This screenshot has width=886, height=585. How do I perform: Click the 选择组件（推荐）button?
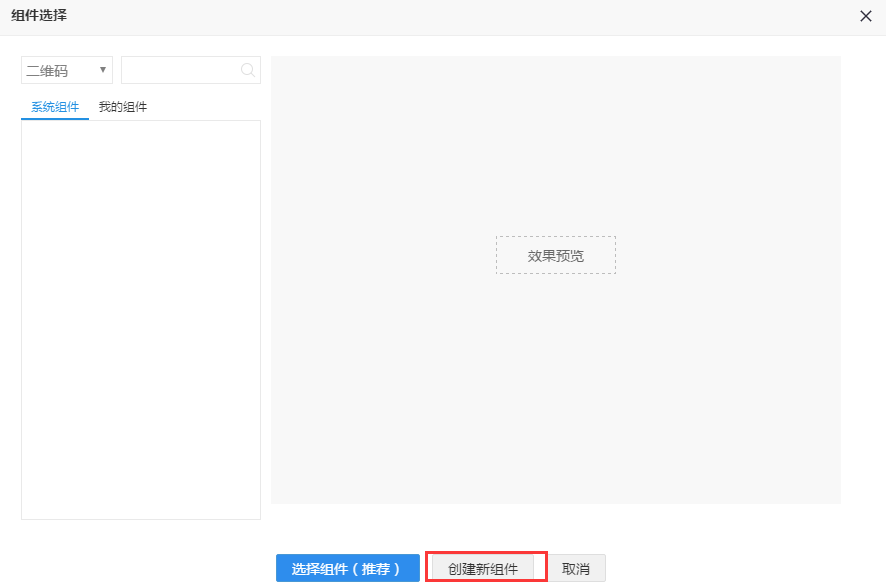pyautogui.click(x=348, y=568)
